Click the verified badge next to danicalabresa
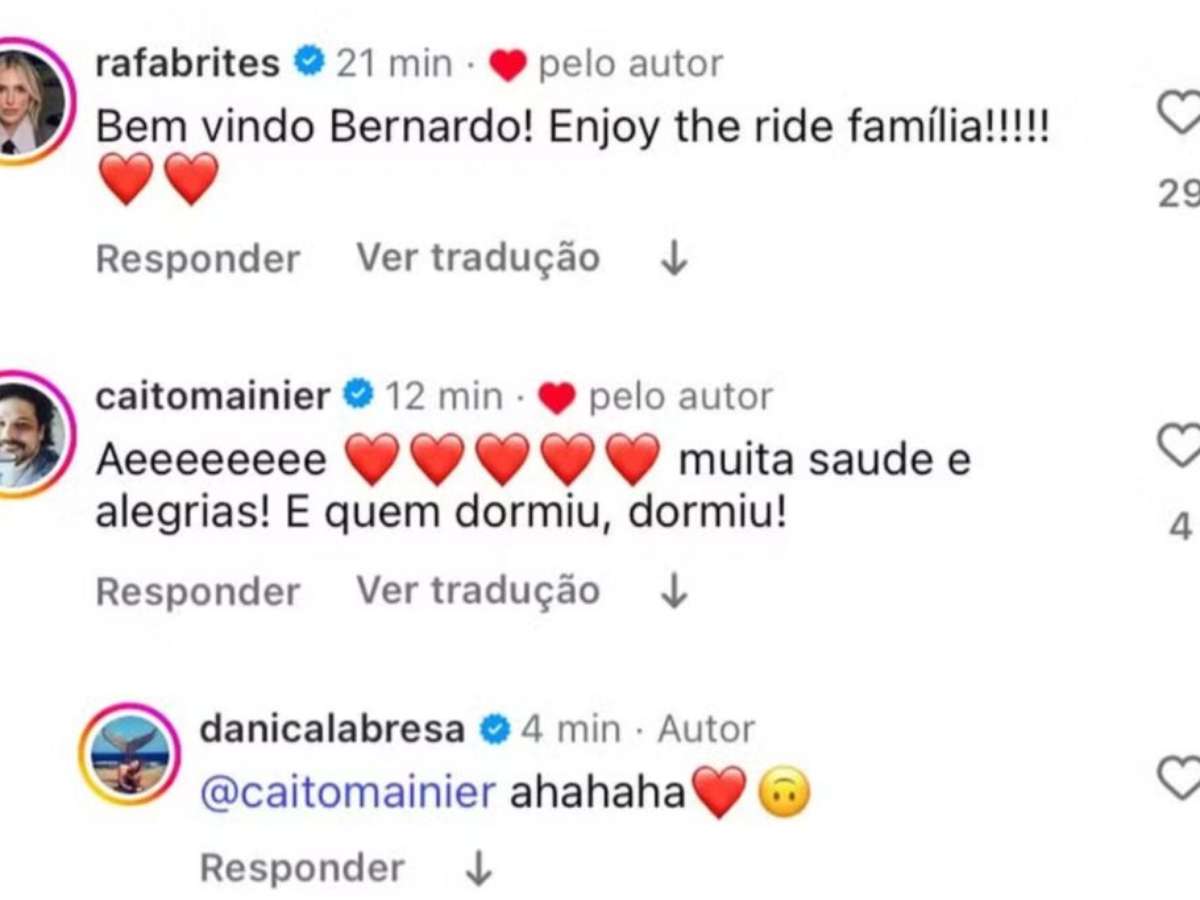 tap(494, 729)
